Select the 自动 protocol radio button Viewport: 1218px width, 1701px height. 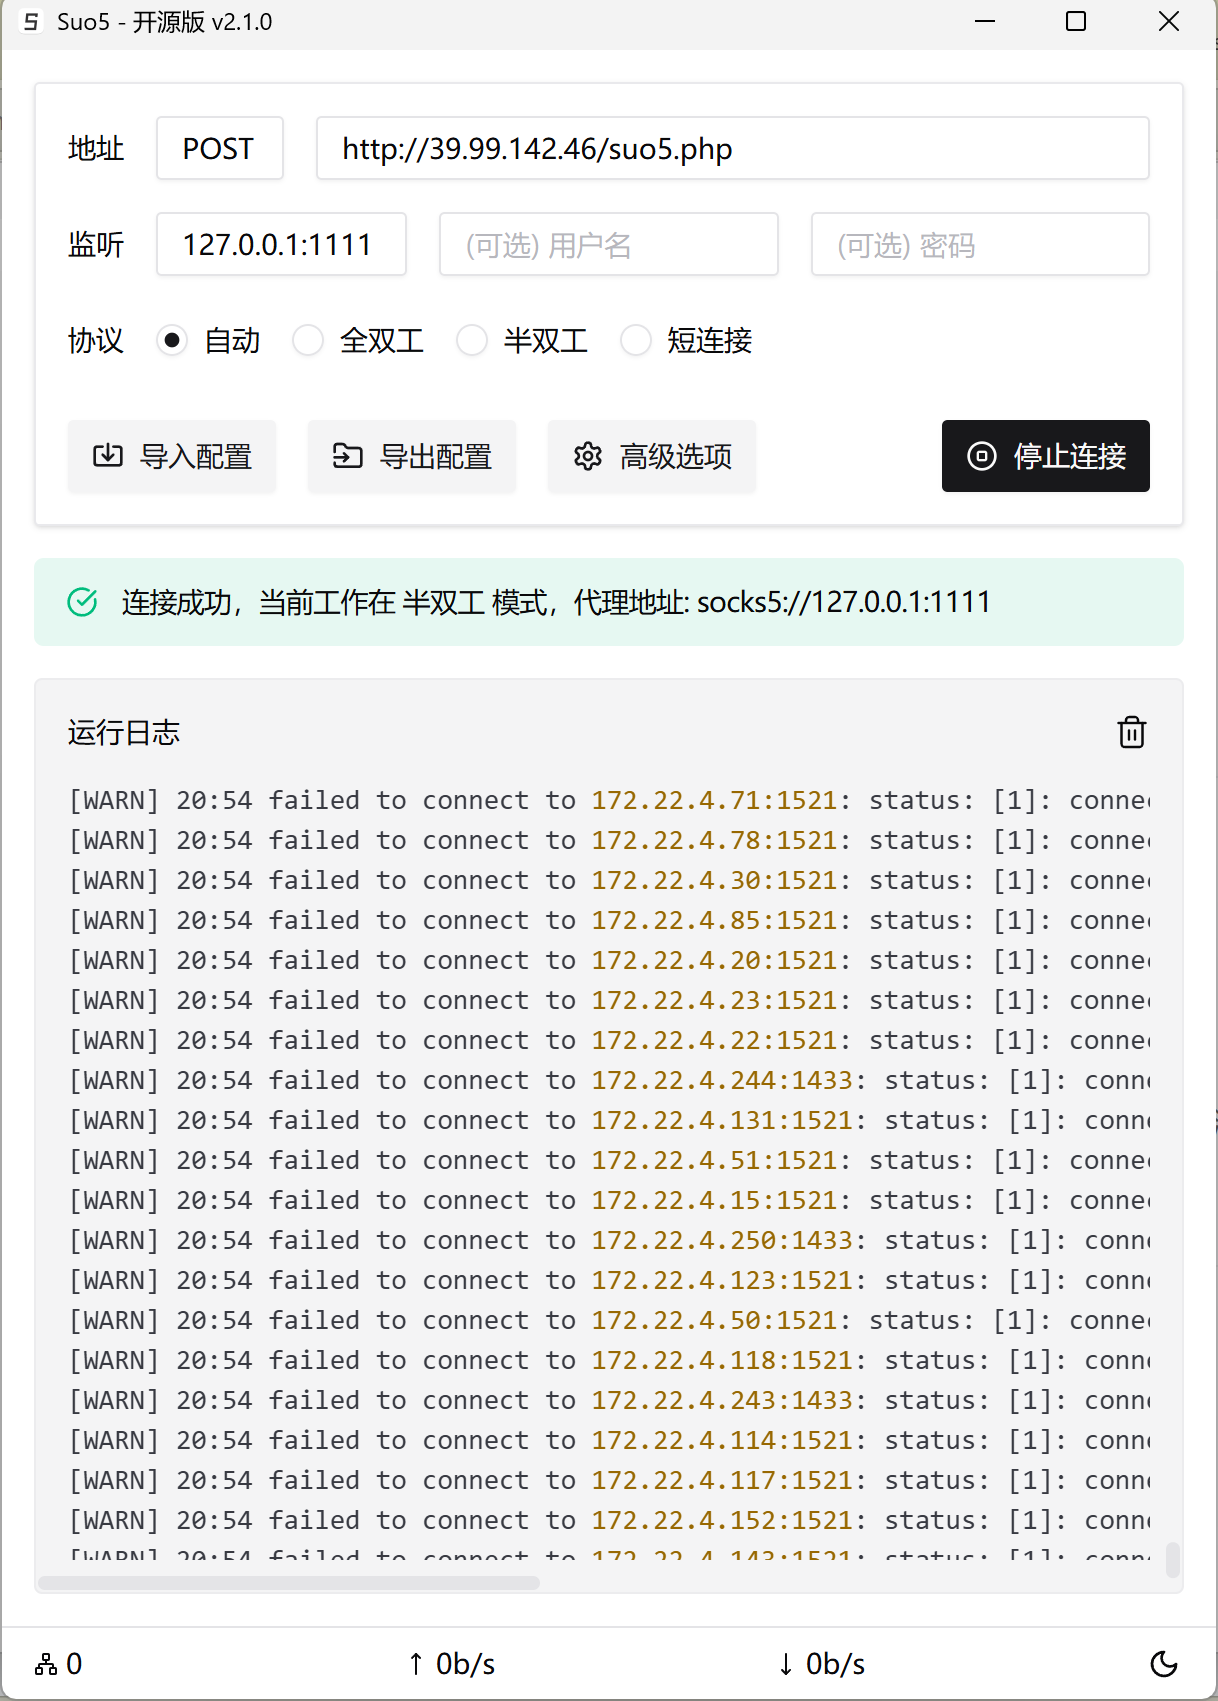172,341
